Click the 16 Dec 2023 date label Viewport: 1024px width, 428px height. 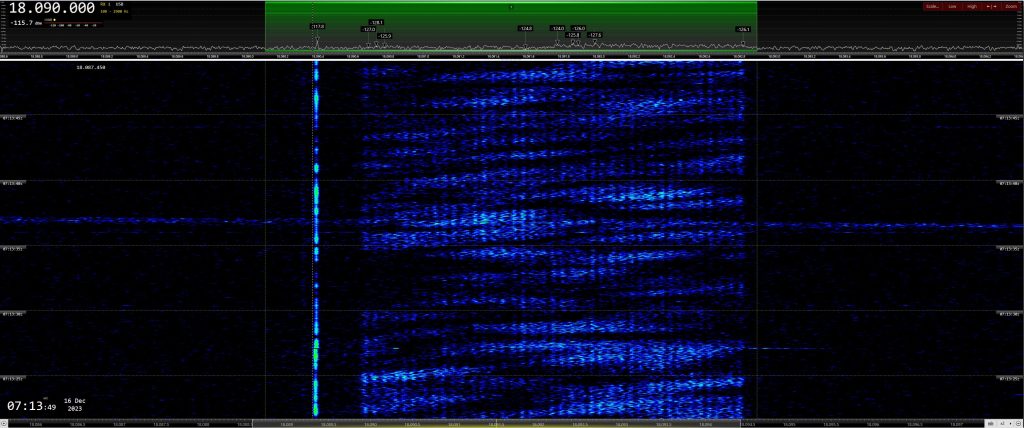click(x=75, y=404)
